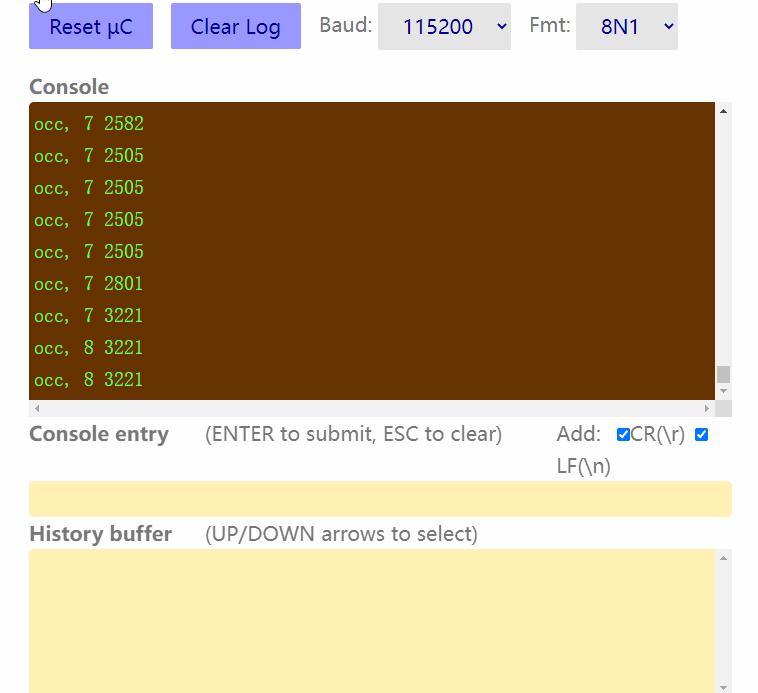Screen dimensions: 758x693
Task: Focus the Console entry input field
Action: (380, 499)
